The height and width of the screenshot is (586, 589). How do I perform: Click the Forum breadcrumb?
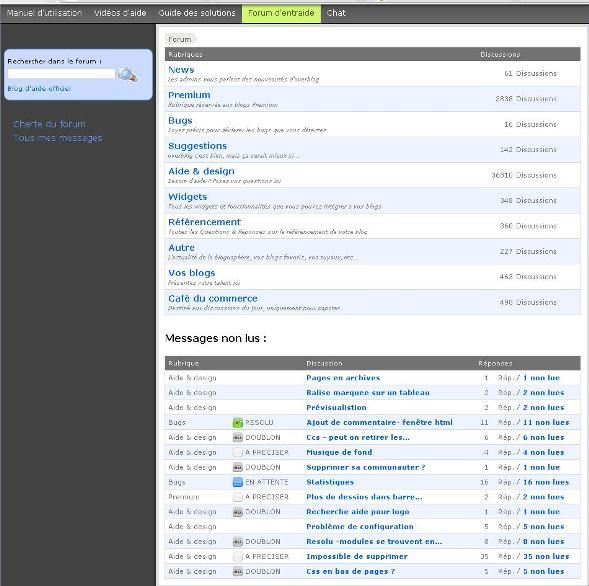(x=180, y=39)
